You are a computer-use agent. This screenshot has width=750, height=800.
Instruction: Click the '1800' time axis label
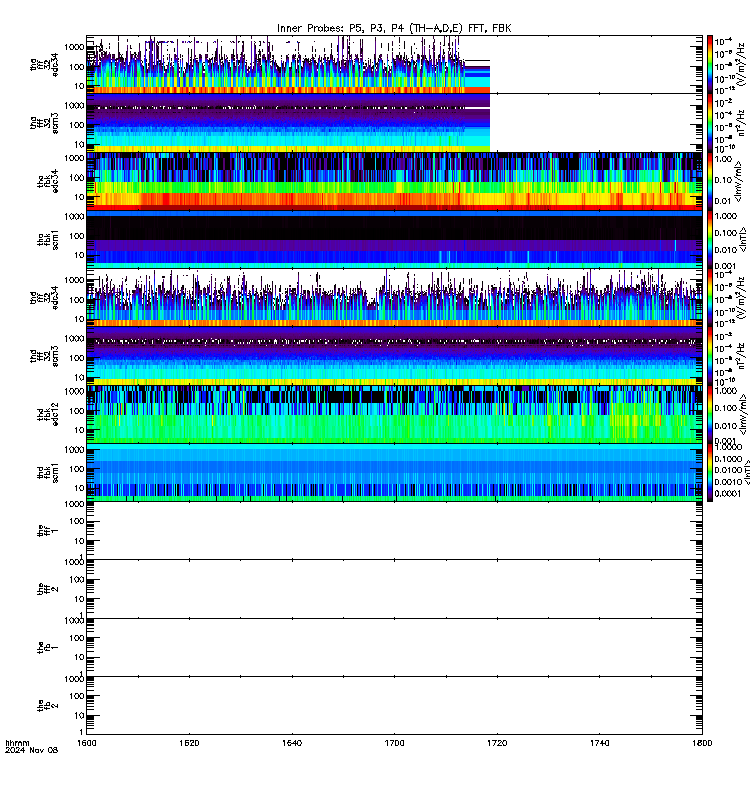pos(702,743)
